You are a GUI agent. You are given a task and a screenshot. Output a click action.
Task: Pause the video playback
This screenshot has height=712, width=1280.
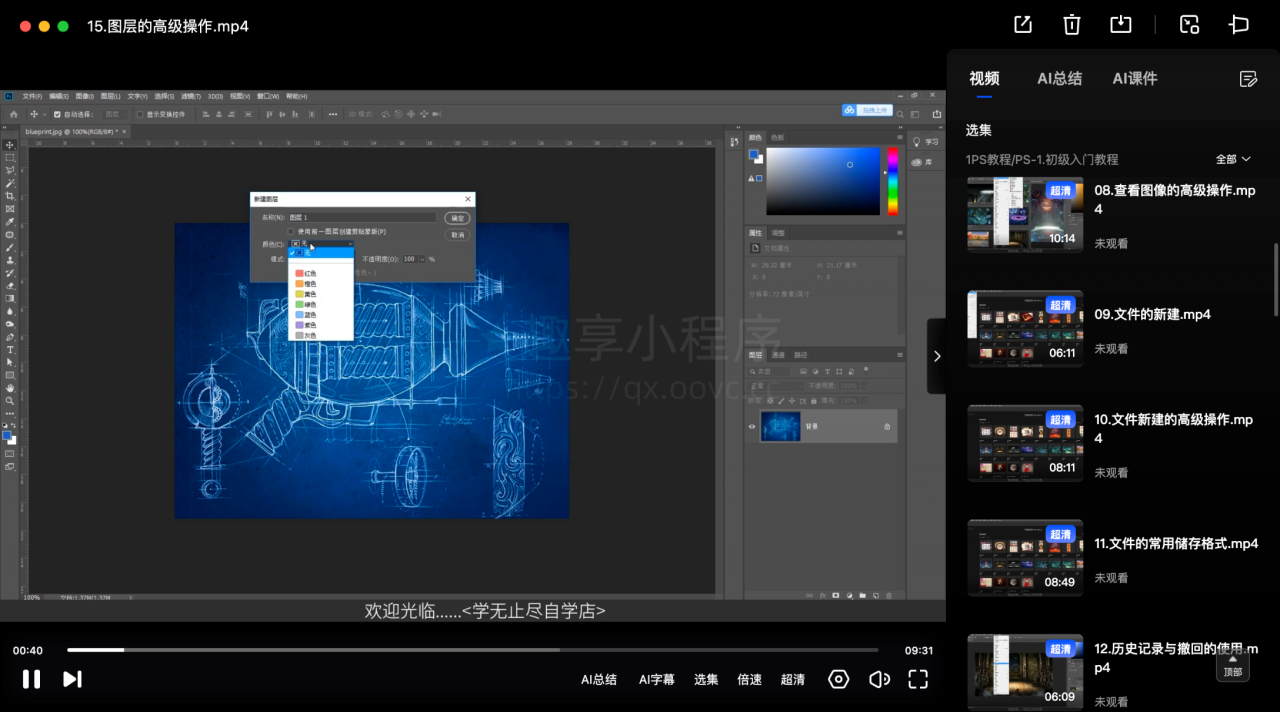click(x=31, y=679)
